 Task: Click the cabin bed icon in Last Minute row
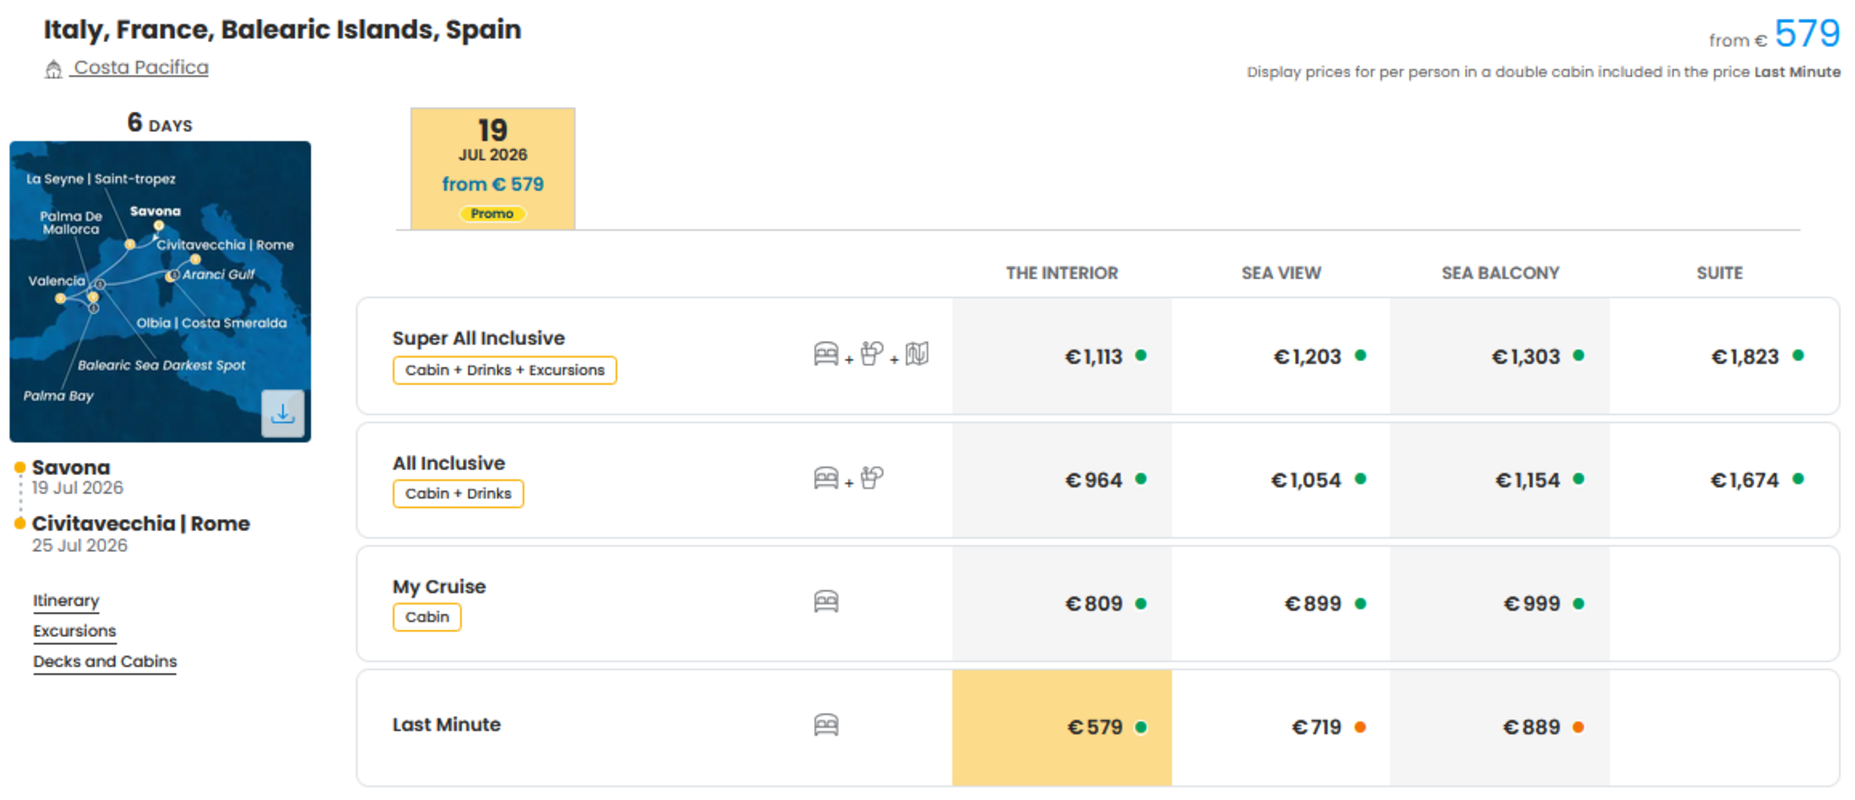[x=826, y=726]
